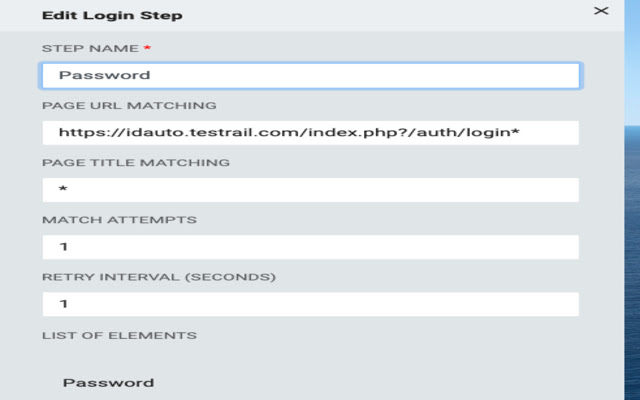Viewport: 640px width, 400px height.
Task: Click the Step Name input field
Action: pyautogui.click(x=310, y=75)
